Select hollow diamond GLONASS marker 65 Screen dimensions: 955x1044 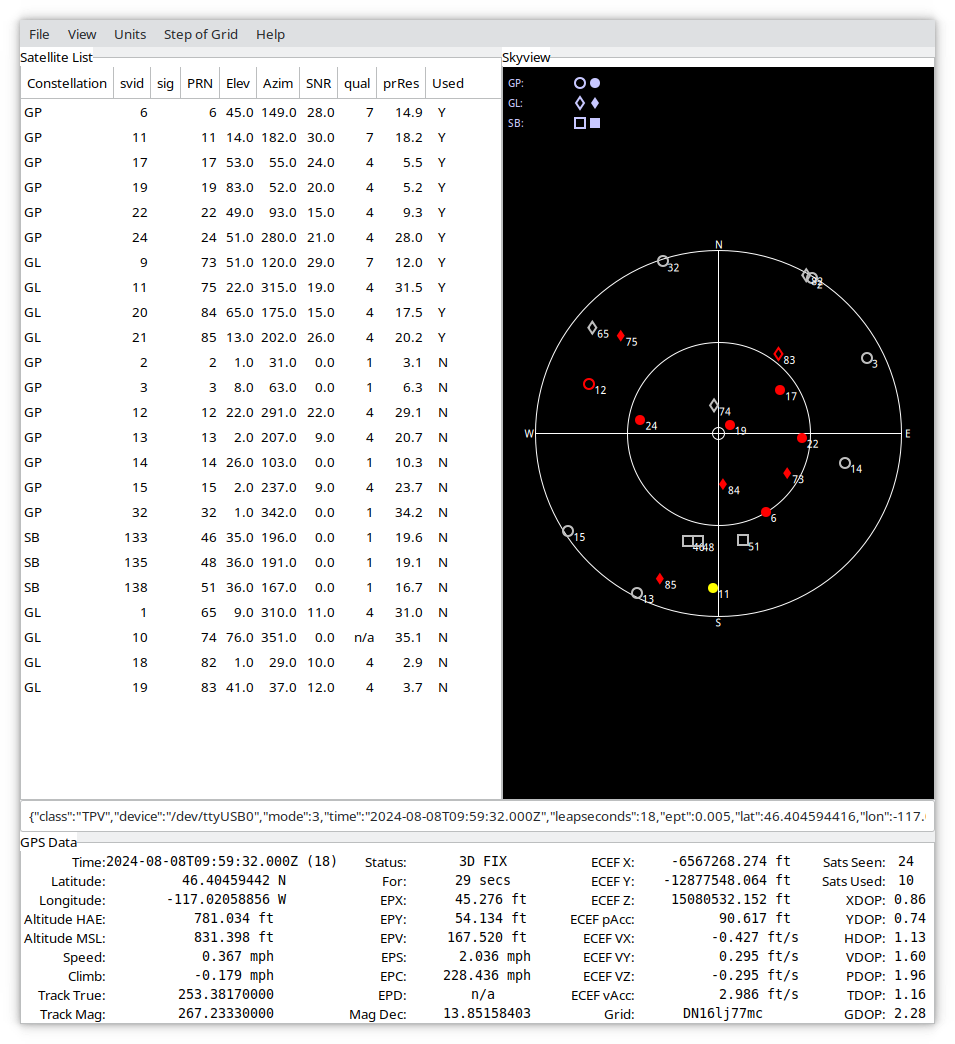click(592, 328)
